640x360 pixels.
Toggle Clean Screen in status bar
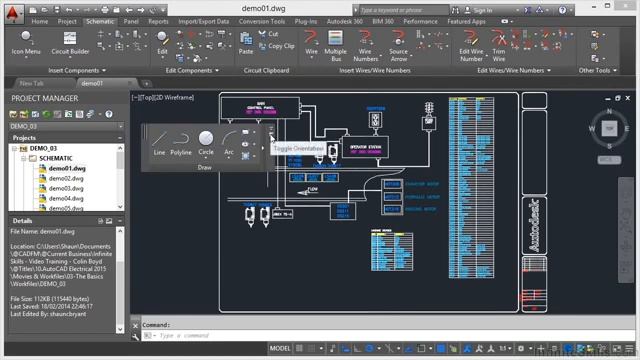(x=617, y=349)
